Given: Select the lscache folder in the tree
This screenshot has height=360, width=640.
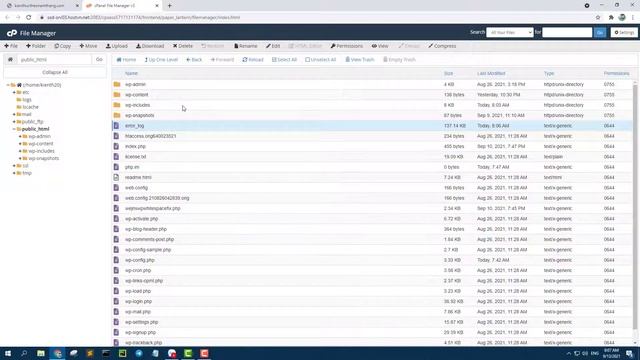Looking at the screenshot, I should [x=31, y=107].
